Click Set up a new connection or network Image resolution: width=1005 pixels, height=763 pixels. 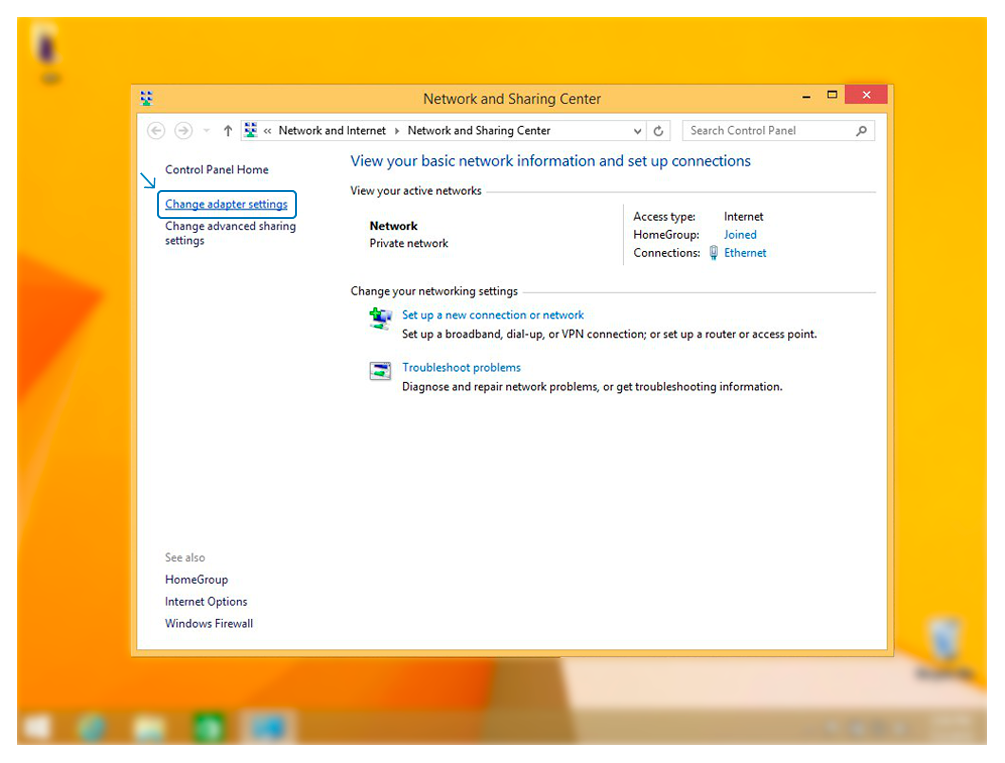coord(493,315)
